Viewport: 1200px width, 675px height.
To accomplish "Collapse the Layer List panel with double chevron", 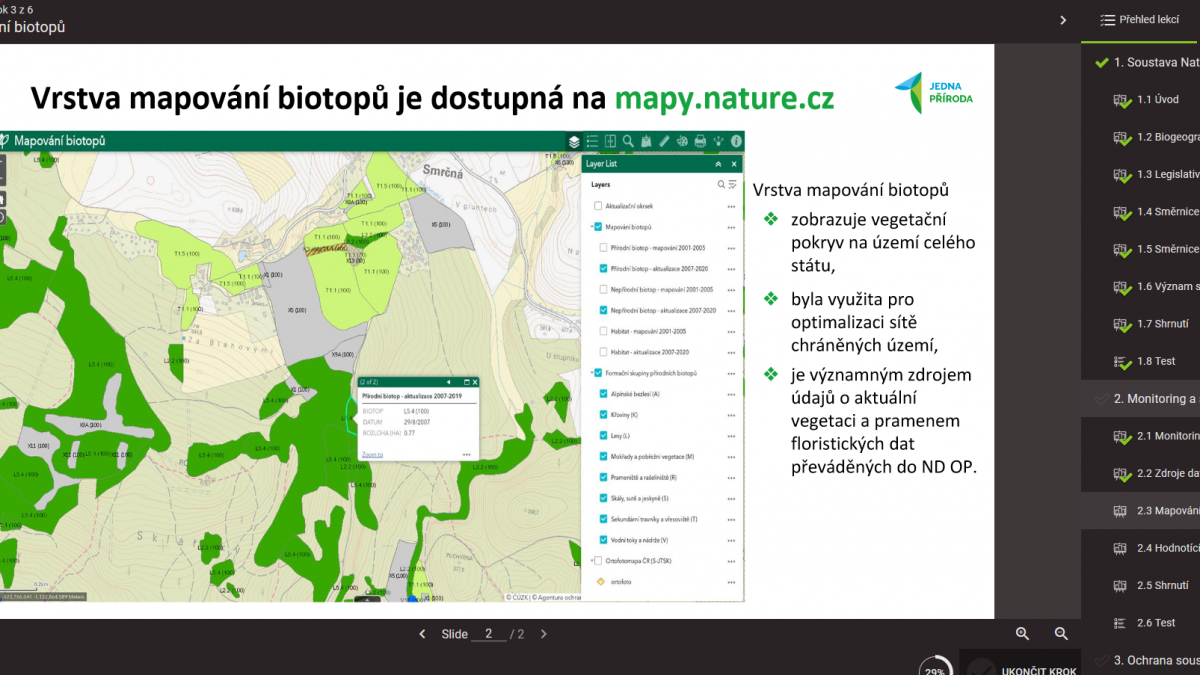I will coord(718,164).
